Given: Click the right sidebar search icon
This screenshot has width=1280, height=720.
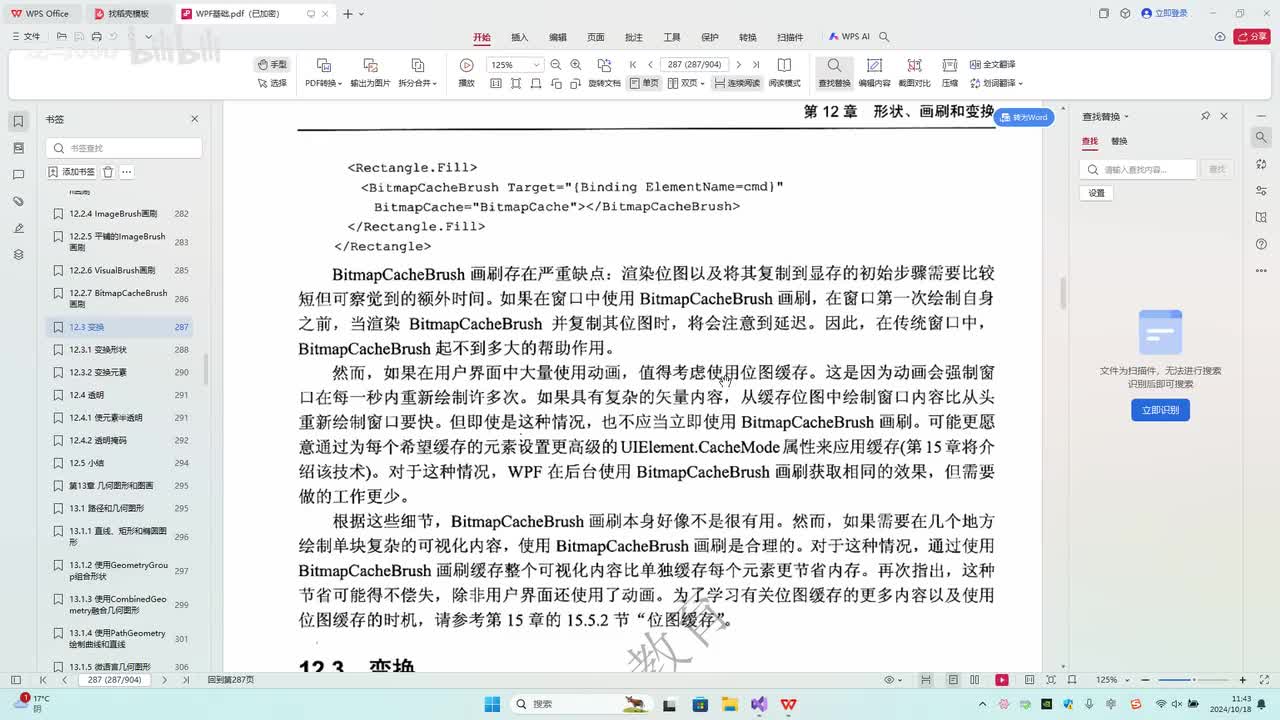Looking at the screenshot, I should click(1262, 137).
